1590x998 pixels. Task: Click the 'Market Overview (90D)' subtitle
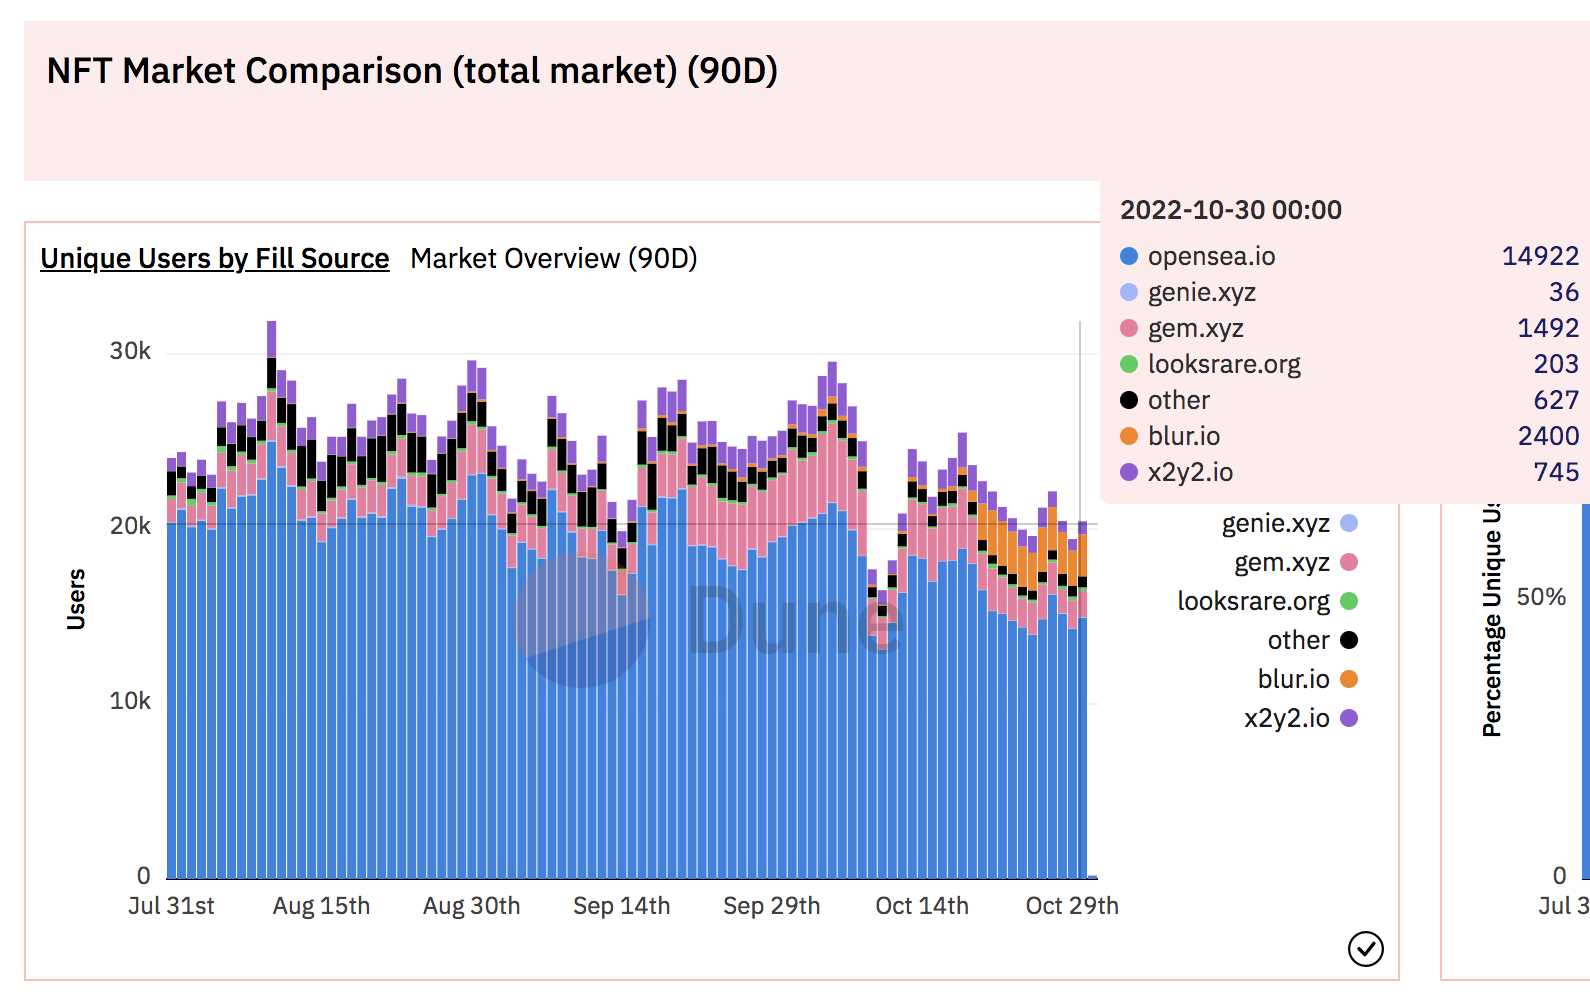point(553,258)
